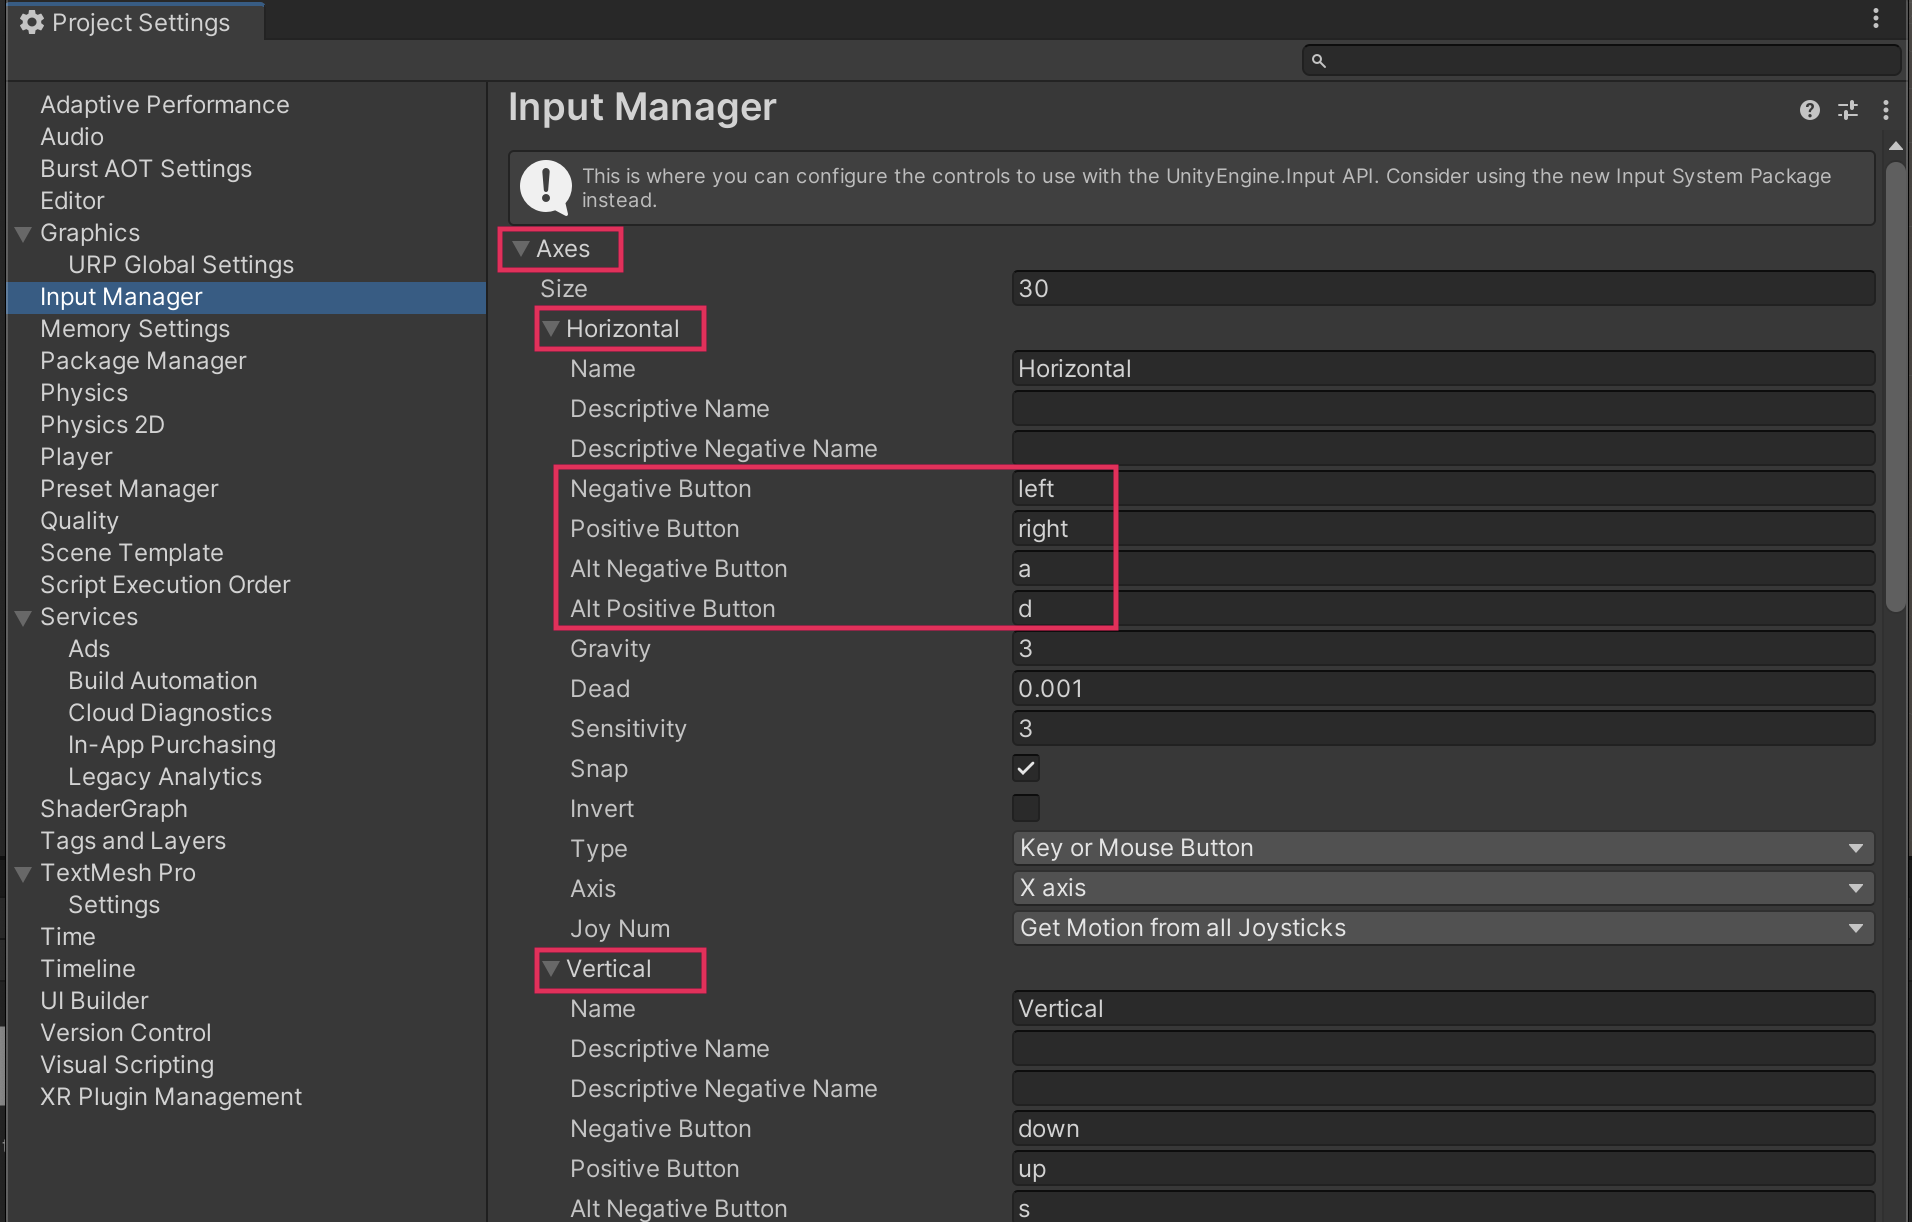The height and width of the screenshot is (1222, 1912).
Task: Click the Gravity value field
Action: [1442, 649]
